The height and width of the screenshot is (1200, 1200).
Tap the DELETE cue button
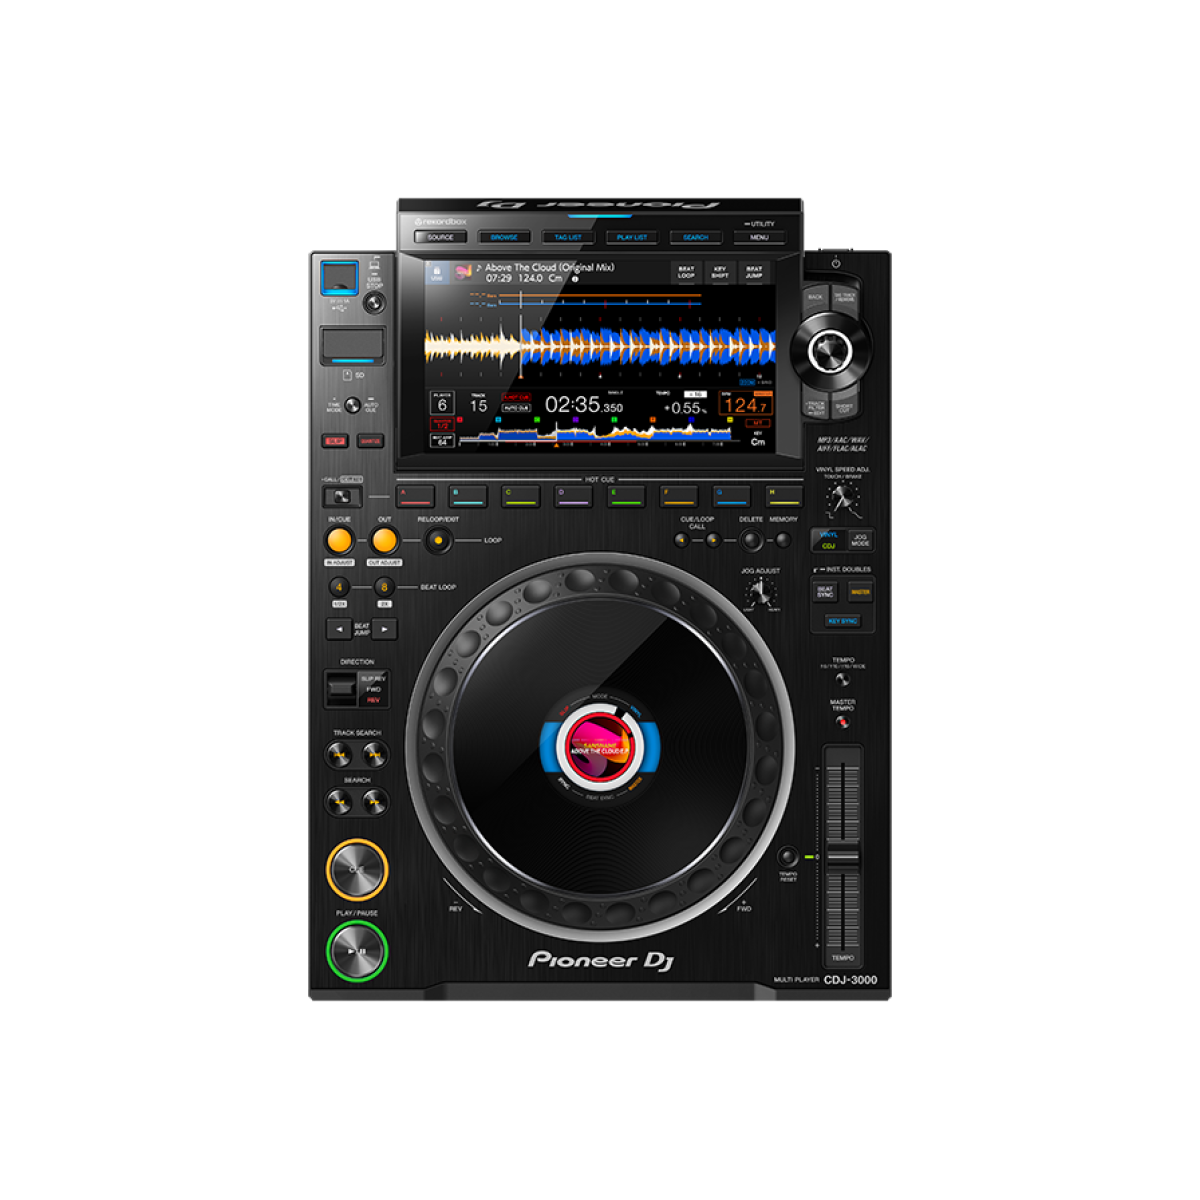click(751, 541)
